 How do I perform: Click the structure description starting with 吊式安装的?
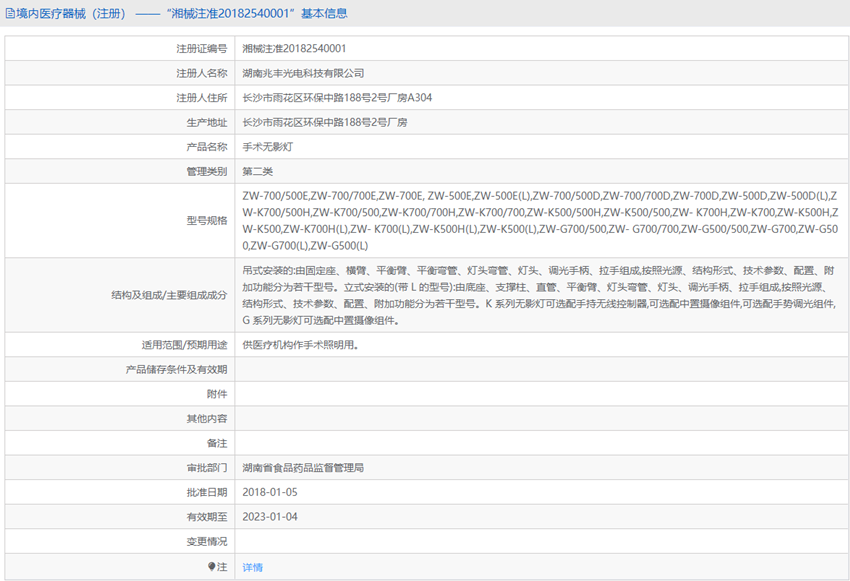tap(540, 295)
